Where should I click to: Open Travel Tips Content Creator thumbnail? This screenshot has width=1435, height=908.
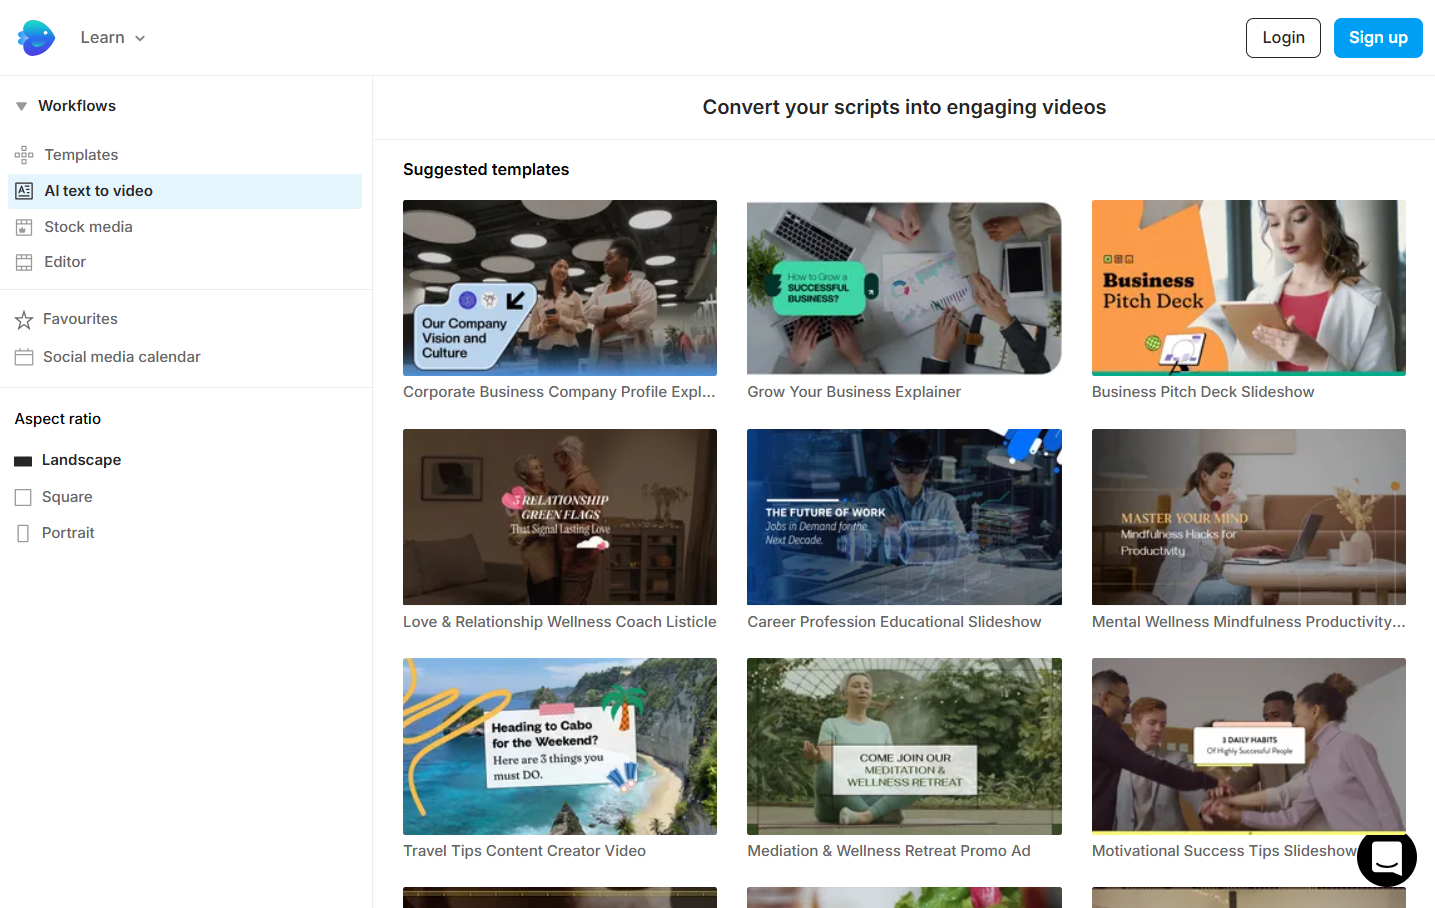560,746
